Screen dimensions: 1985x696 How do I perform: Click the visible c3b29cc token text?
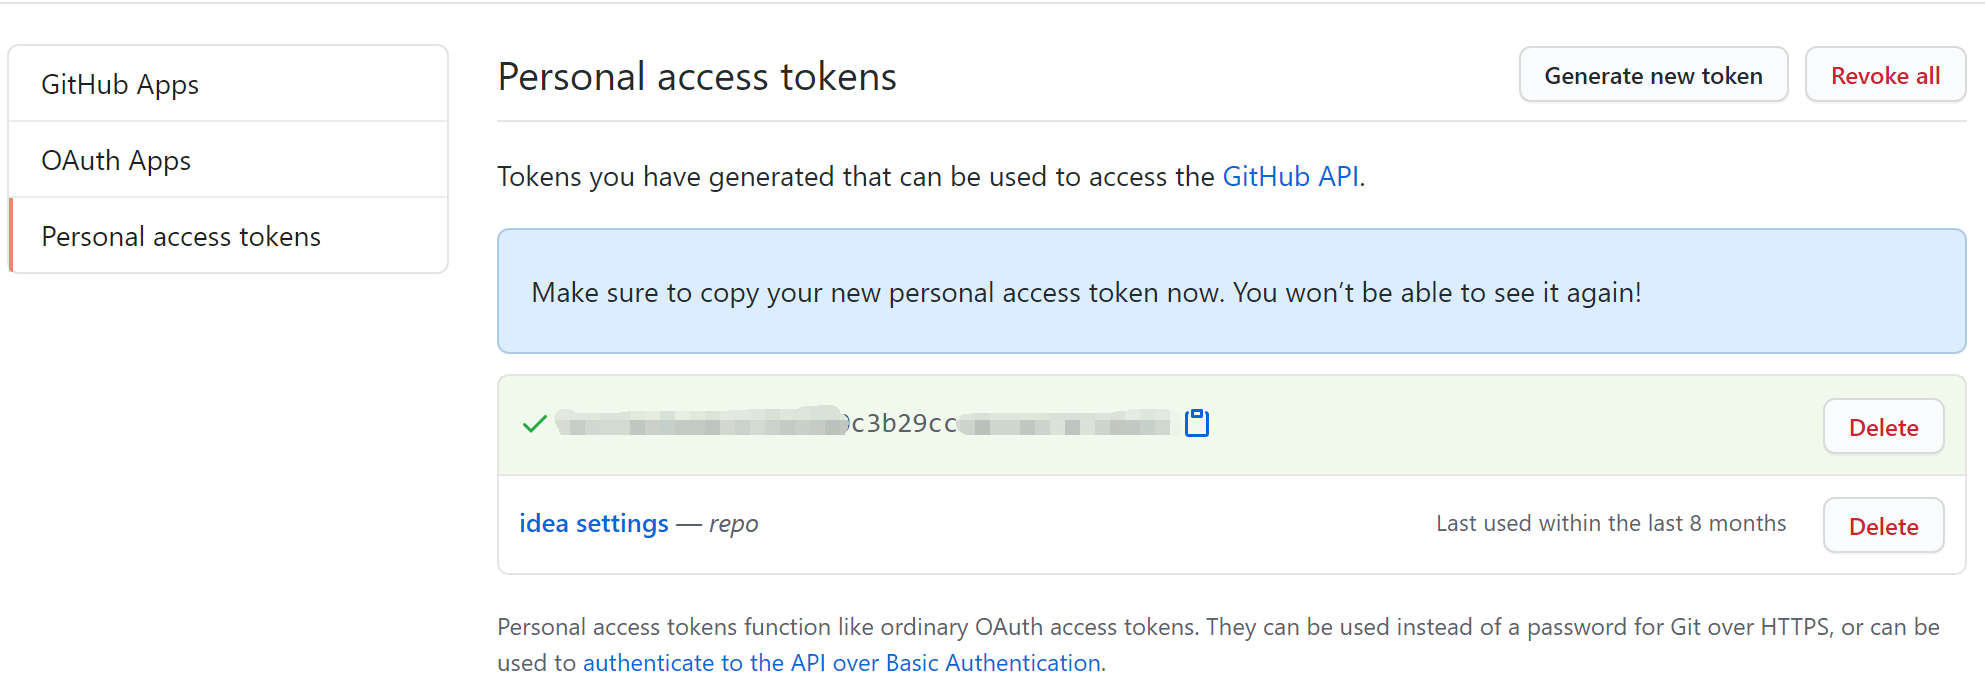click(903, 423)
